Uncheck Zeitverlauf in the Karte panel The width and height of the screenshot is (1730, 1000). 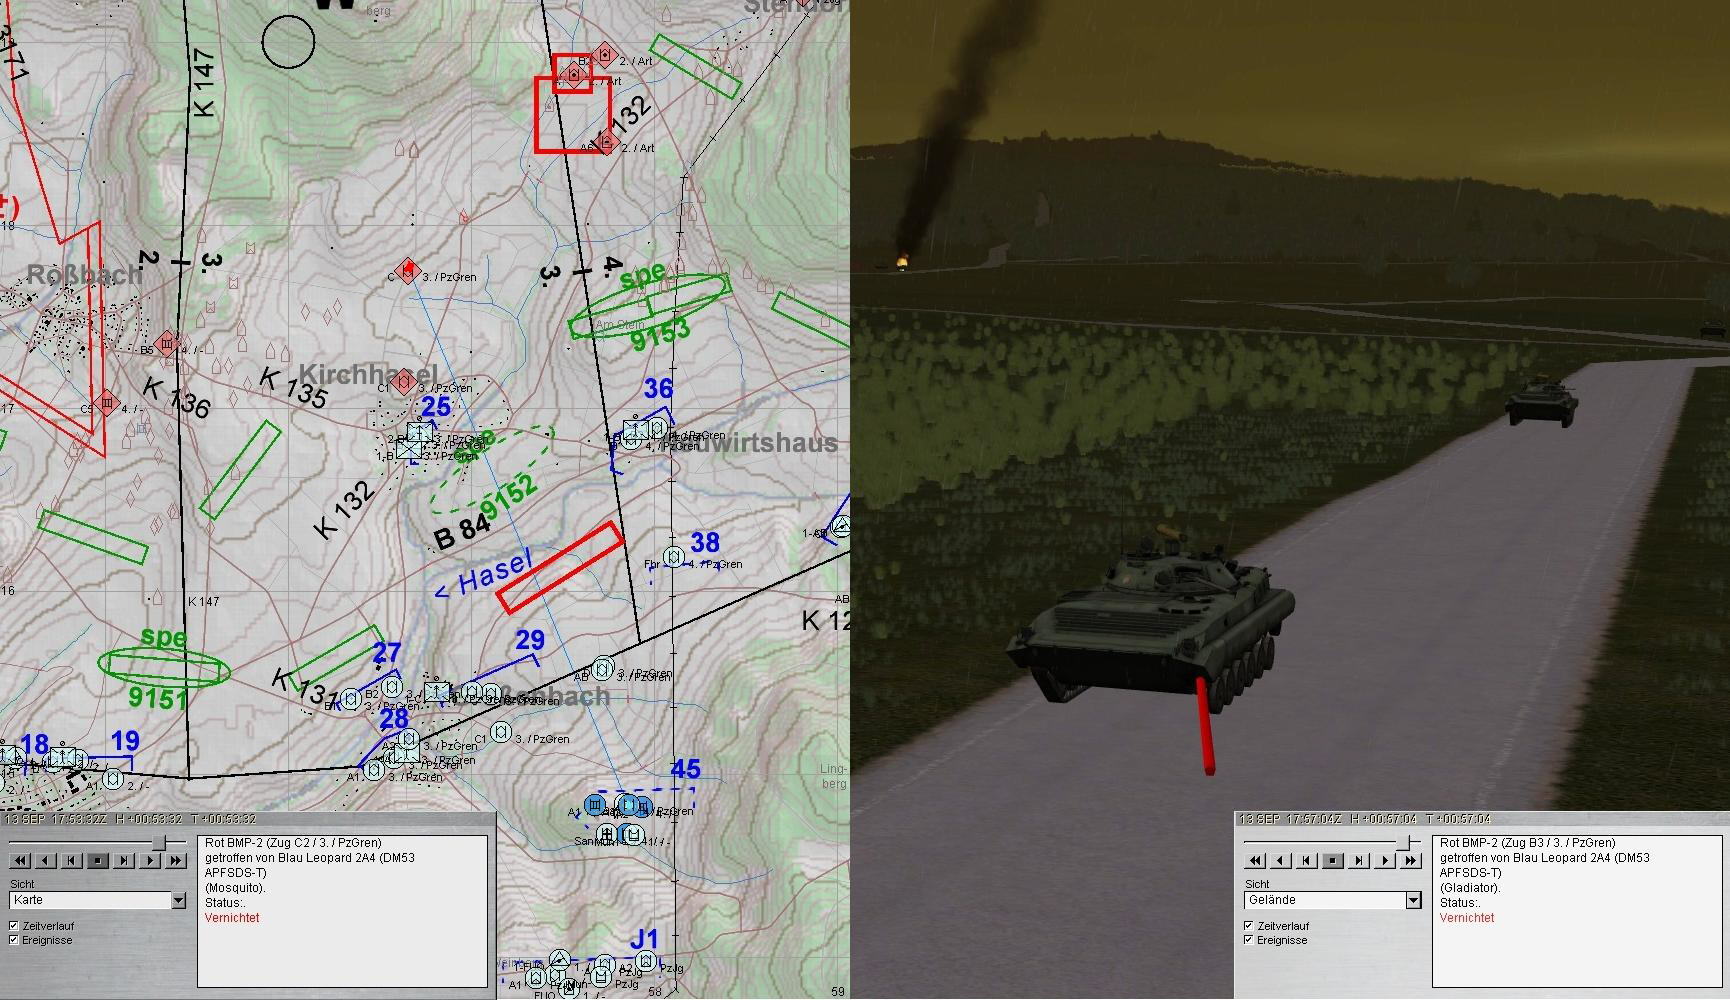14,926
